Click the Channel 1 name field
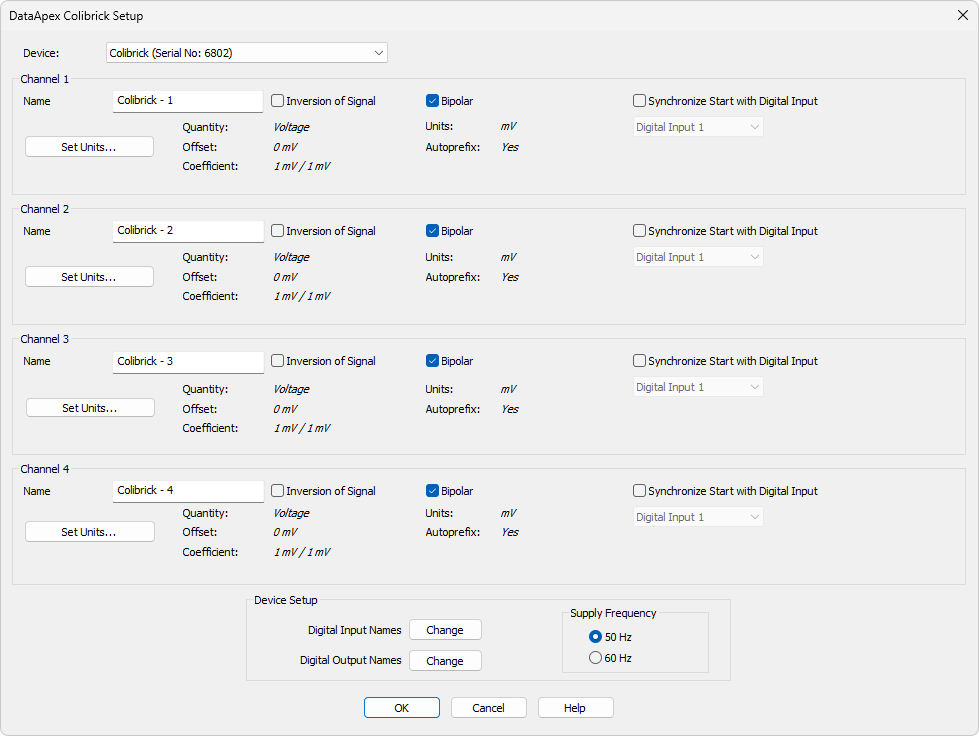This screenshot has height=736, width=979. click(x=188, y=101)
